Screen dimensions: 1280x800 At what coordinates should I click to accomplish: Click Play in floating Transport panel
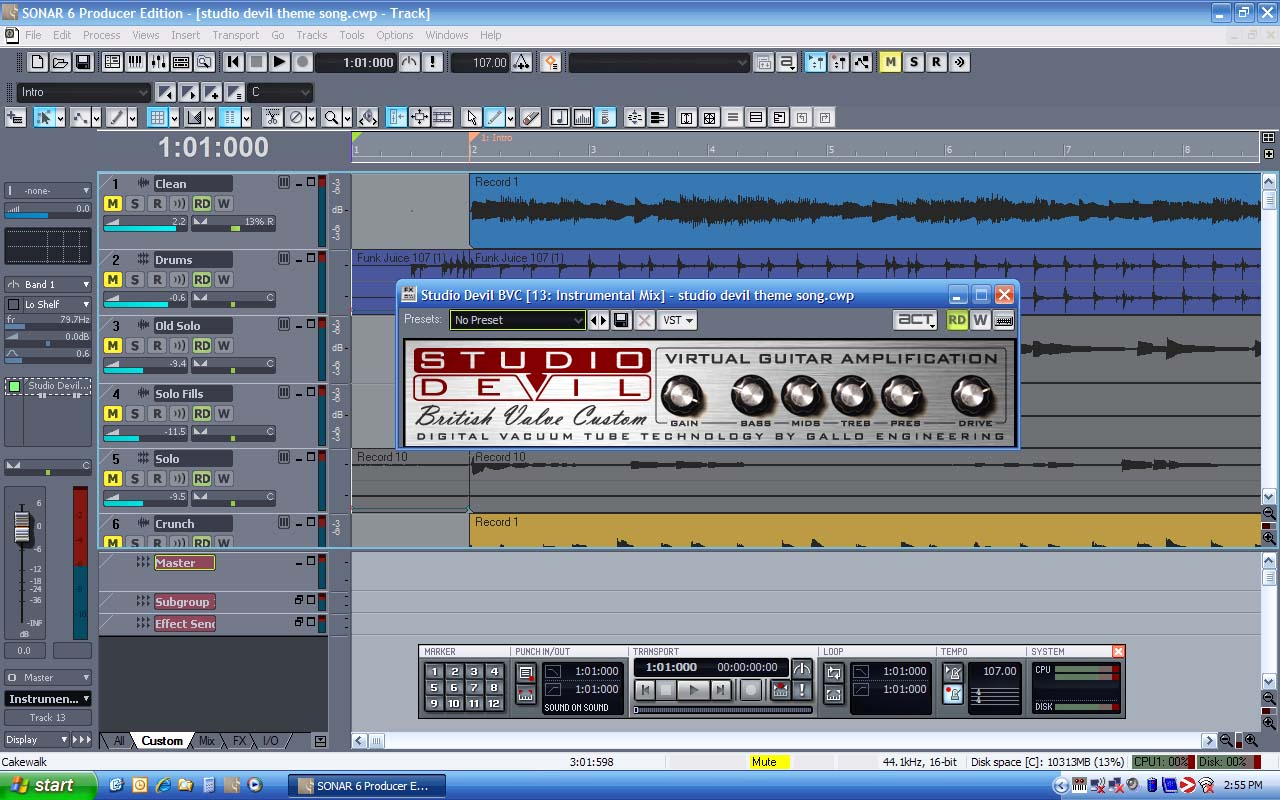coord(693,690)
